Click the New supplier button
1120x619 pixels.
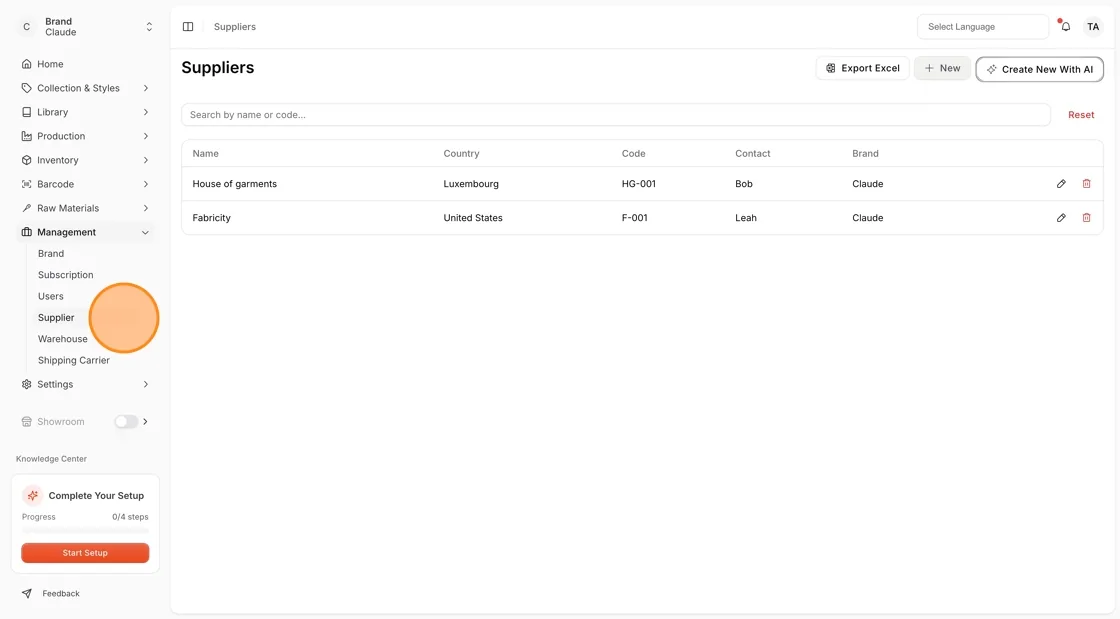[x=942, y=68]
